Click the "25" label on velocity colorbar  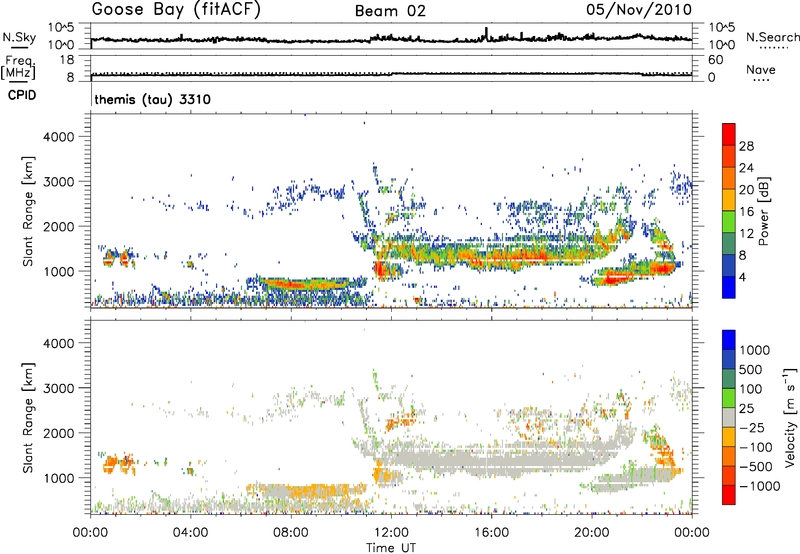[746, 408]
